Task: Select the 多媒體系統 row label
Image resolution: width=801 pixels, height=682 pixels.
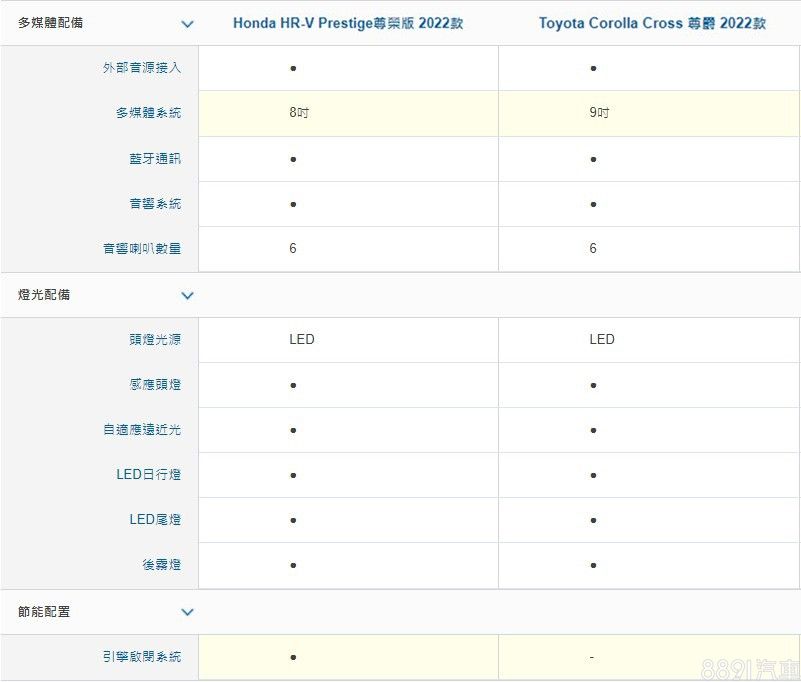Action: (148, 113)
